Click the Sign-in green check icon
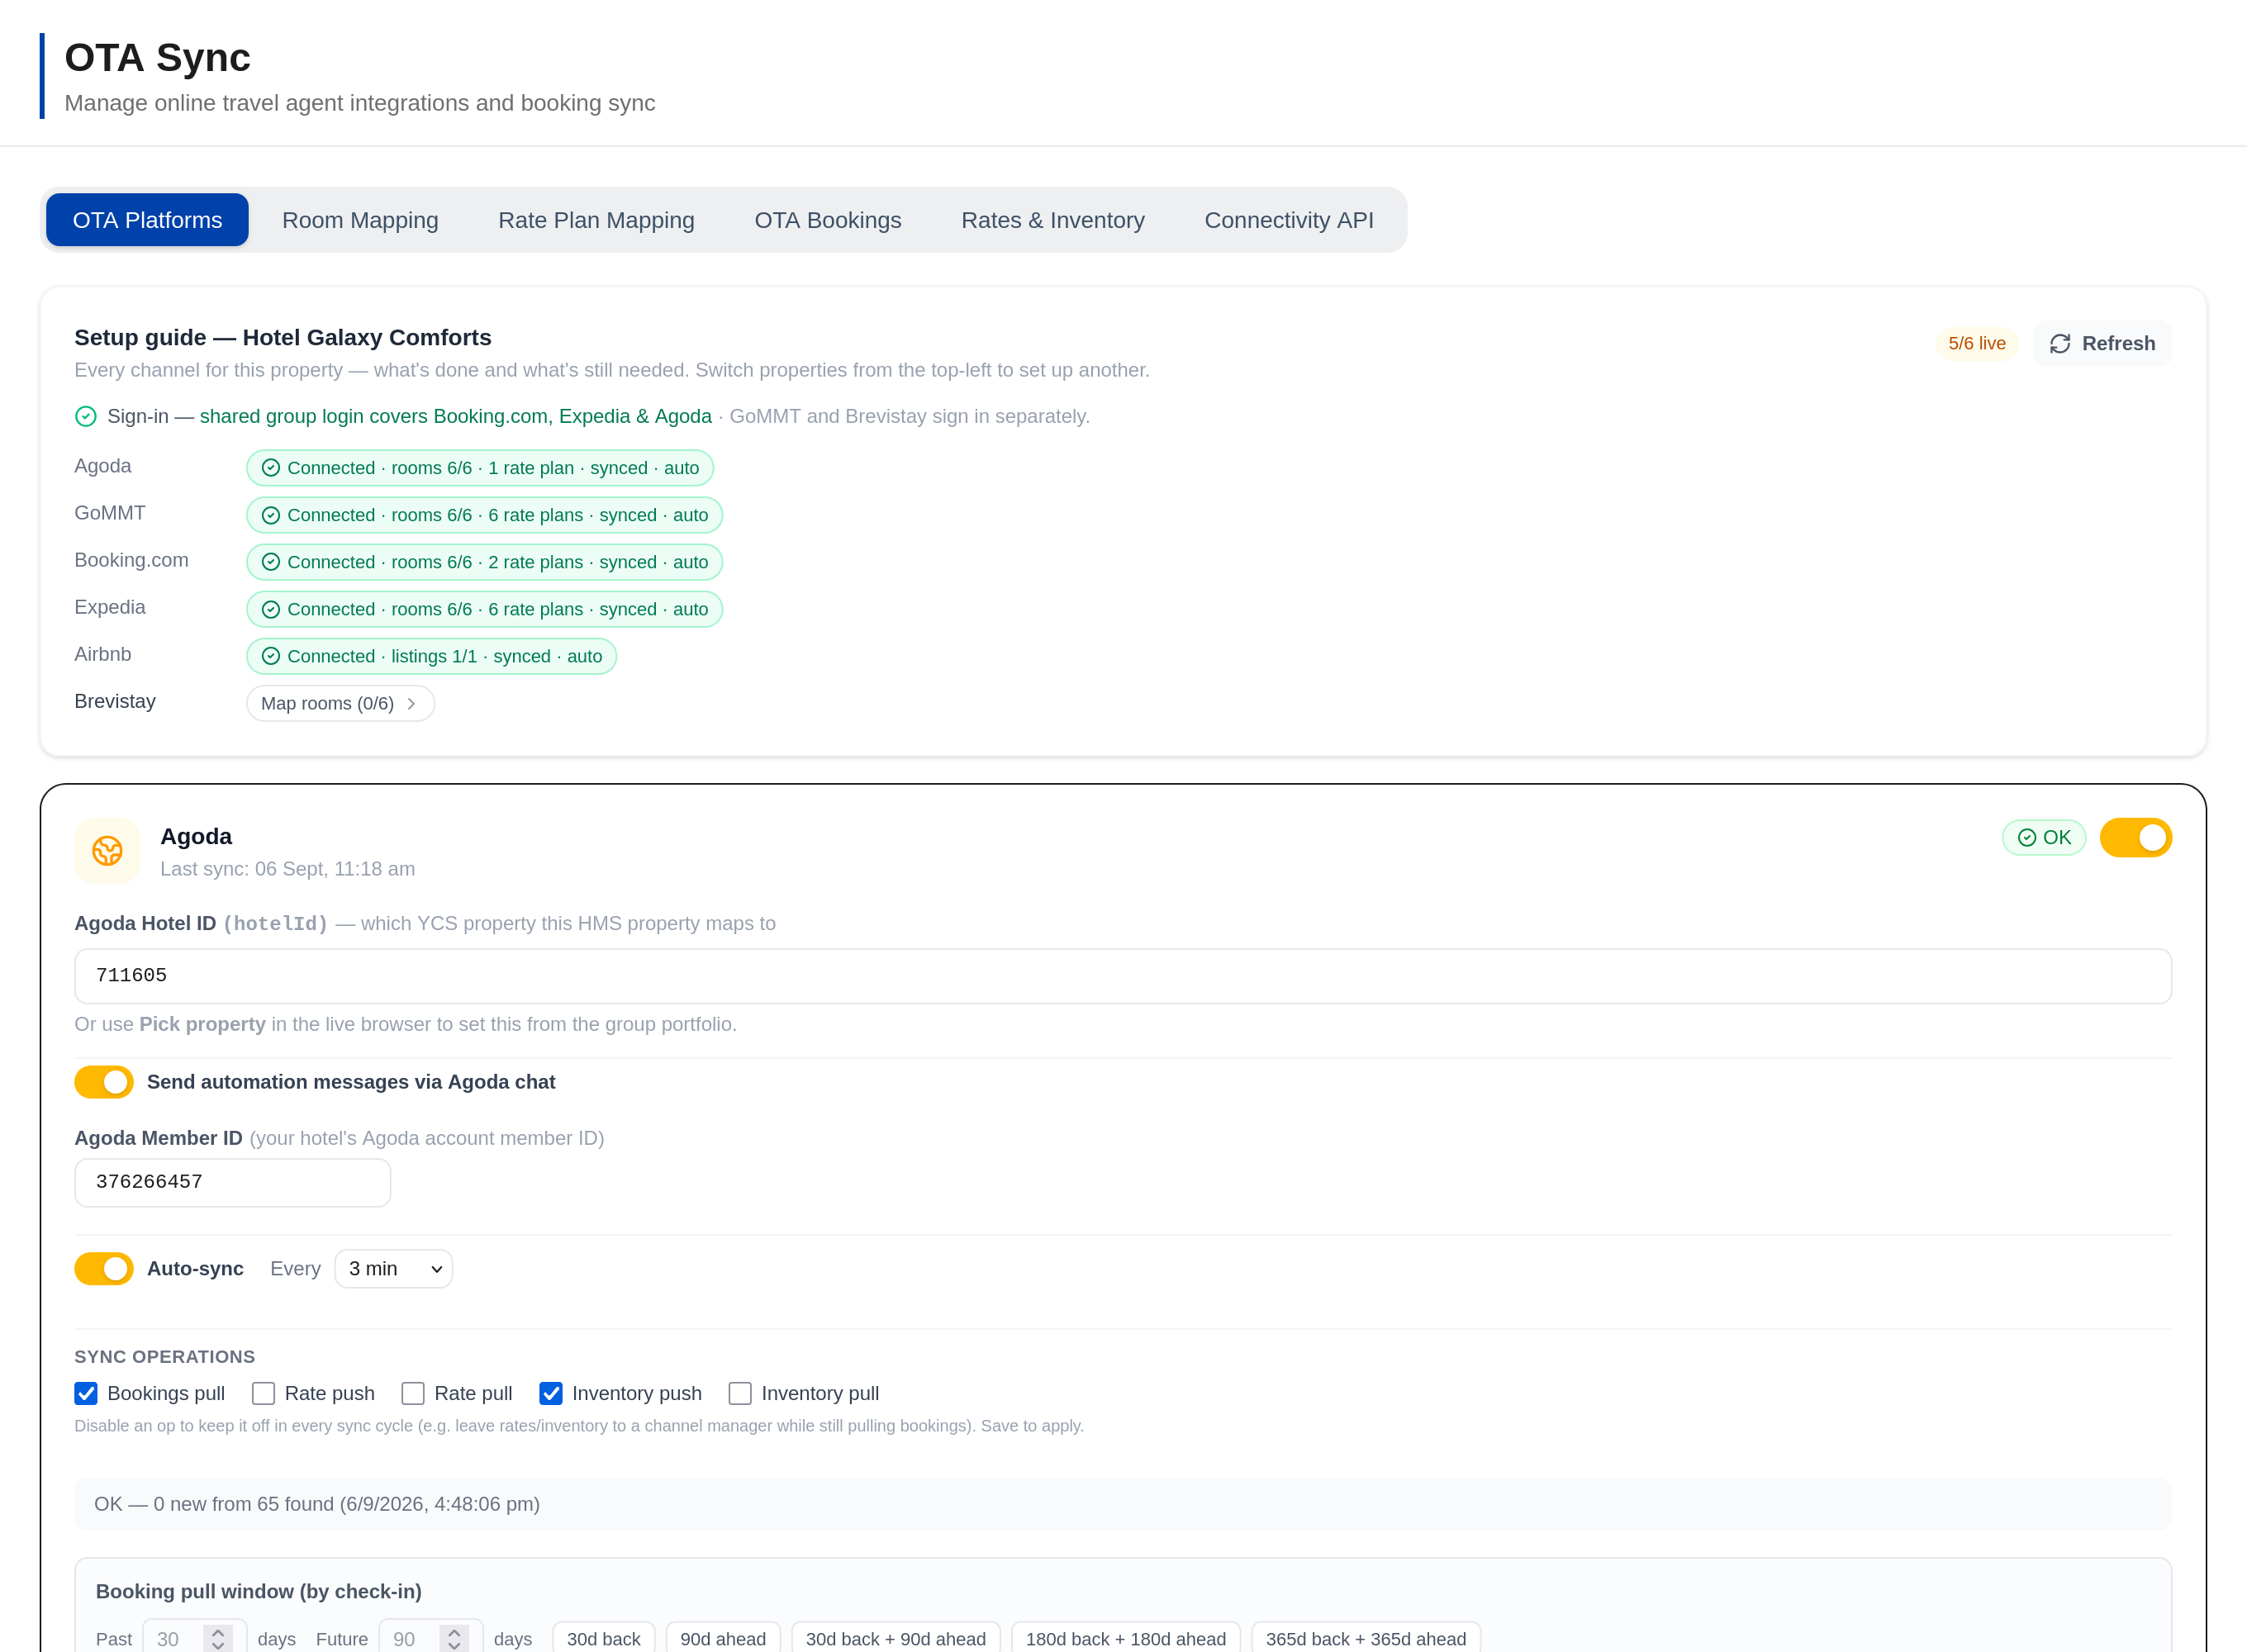Image resolution: width=2247 pixels, height=1652 pixels. point(86,416)
